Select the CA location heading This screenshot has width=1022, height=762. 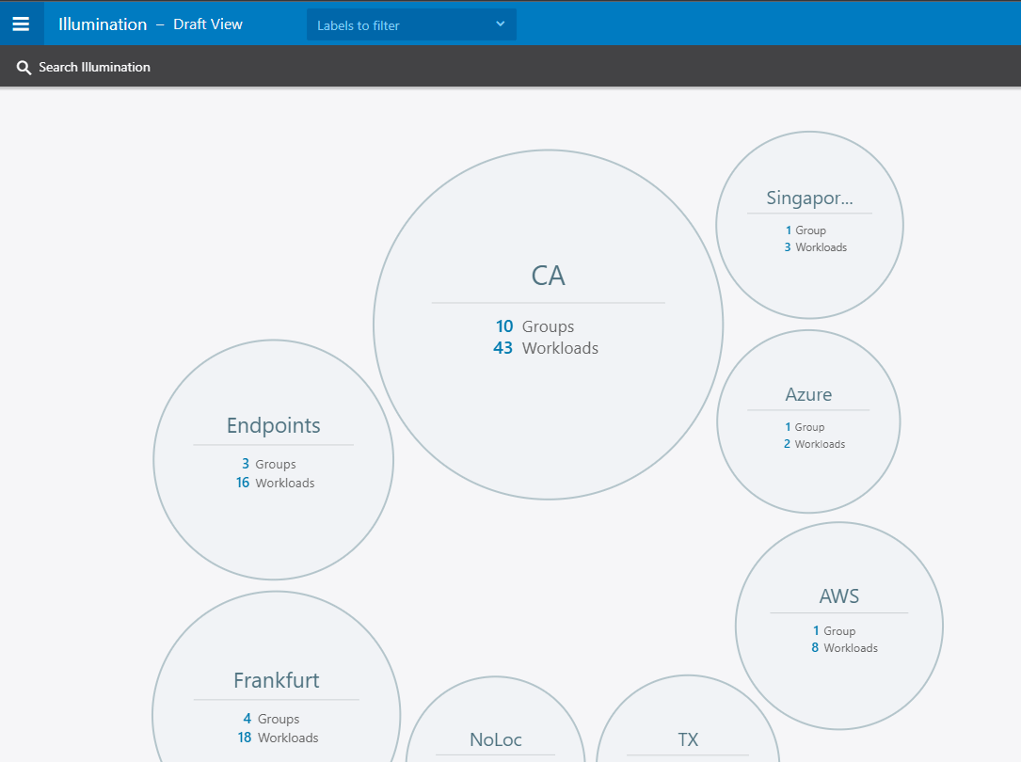pos(548,276)
